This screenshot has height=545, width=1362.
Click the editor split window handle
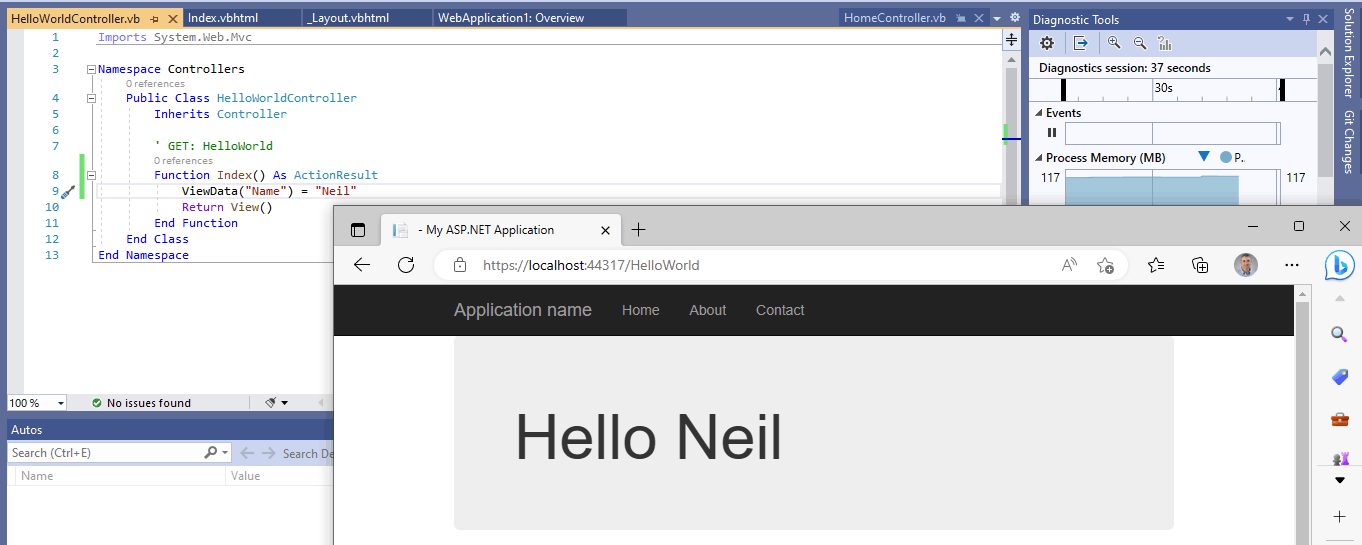pos(1011,39)
